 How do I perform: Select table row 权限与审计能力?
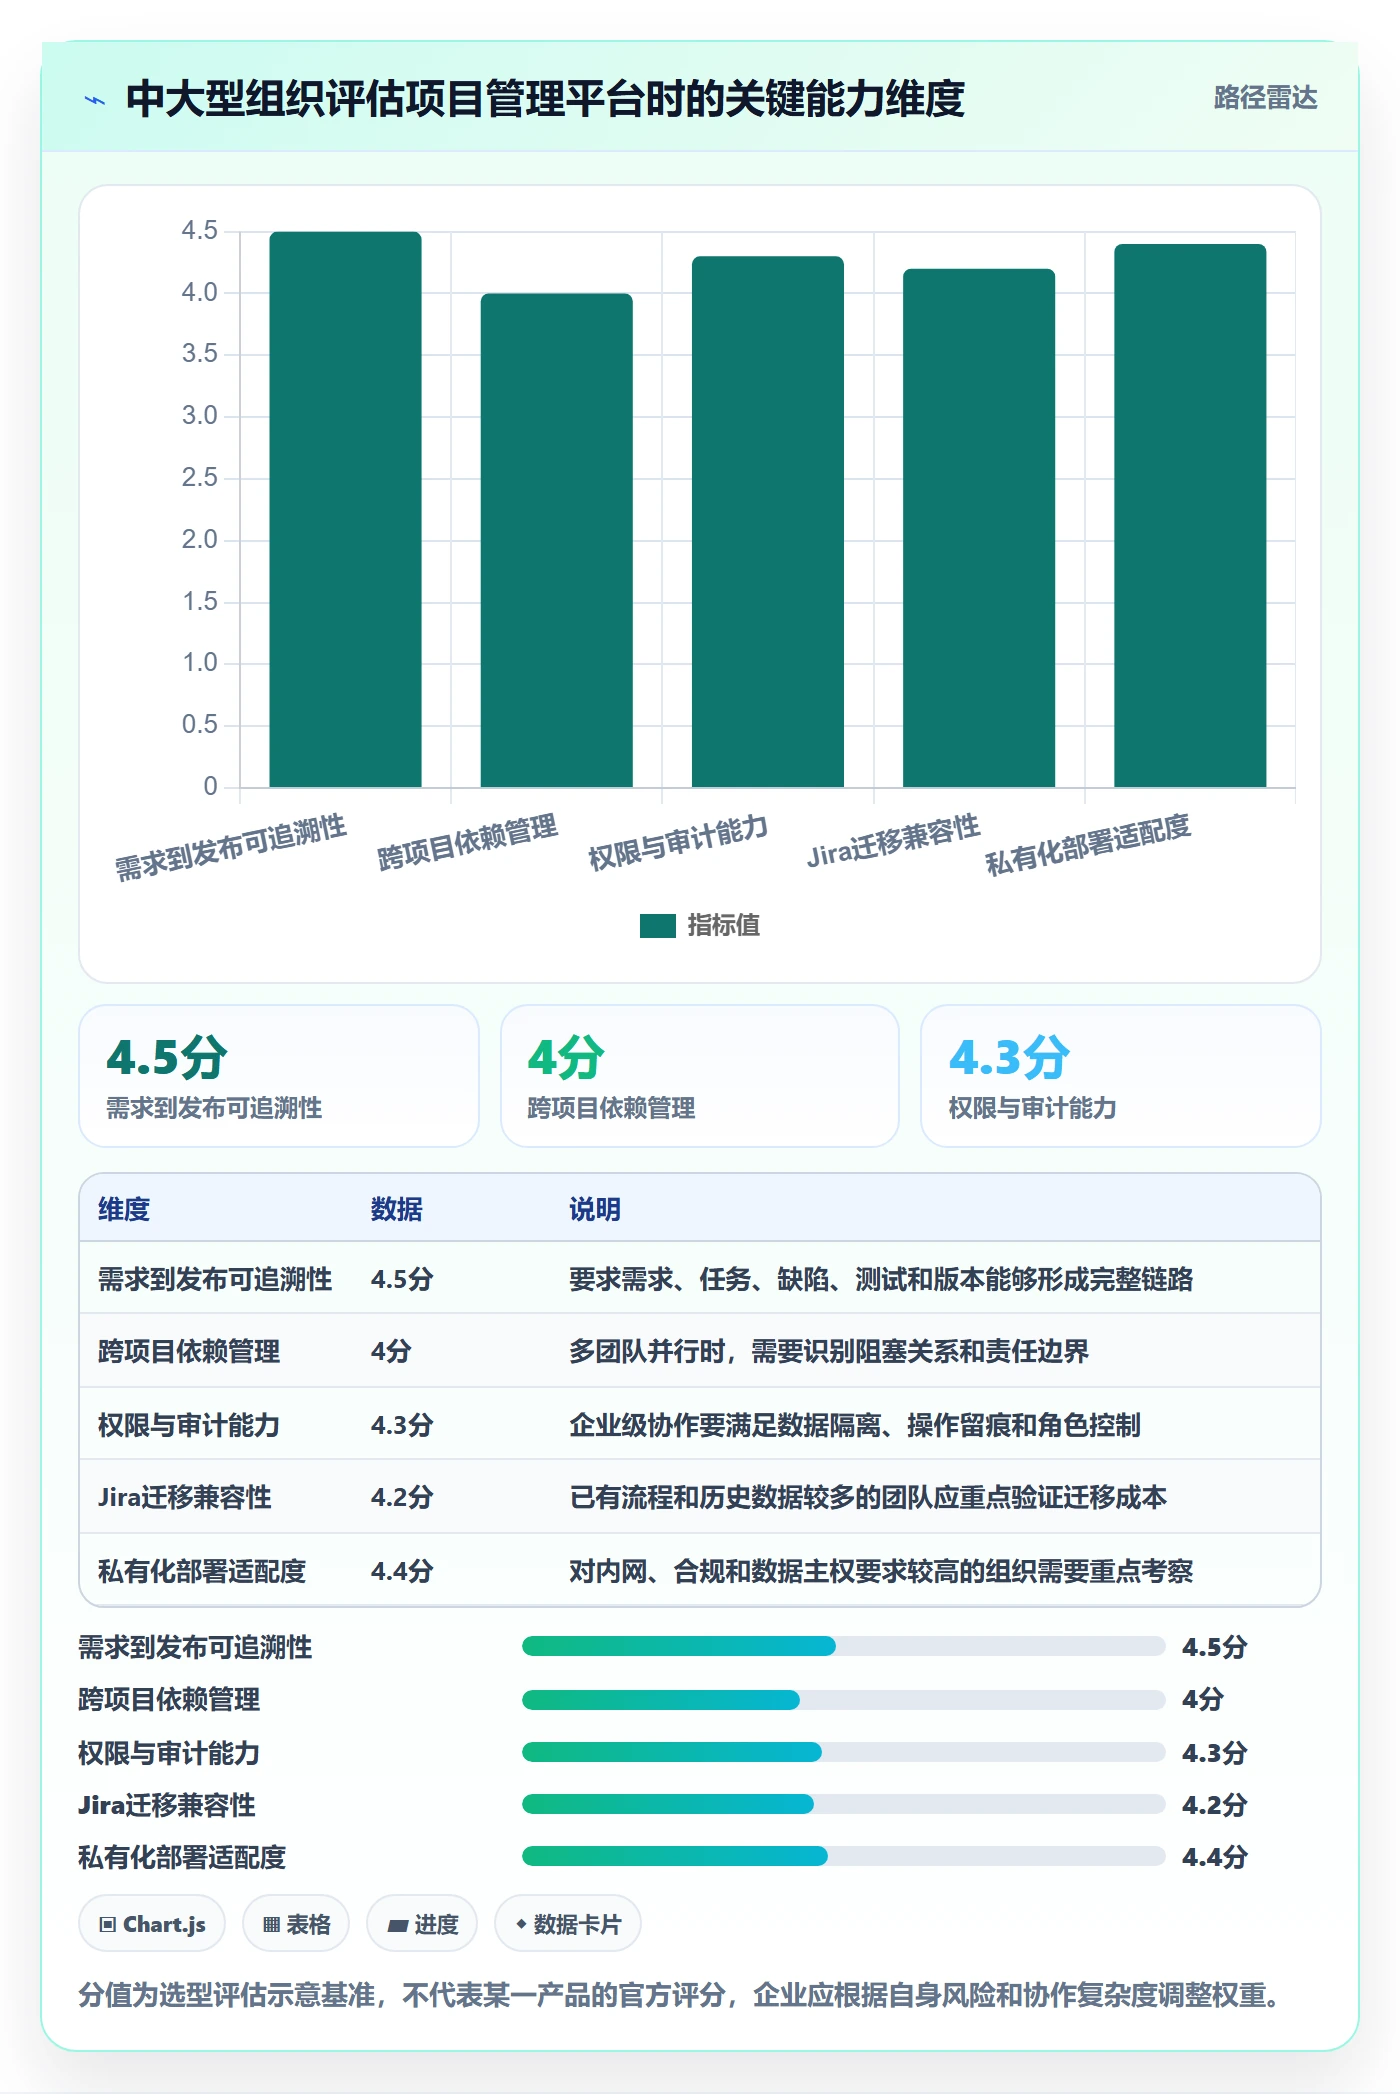coord(700,1424)
